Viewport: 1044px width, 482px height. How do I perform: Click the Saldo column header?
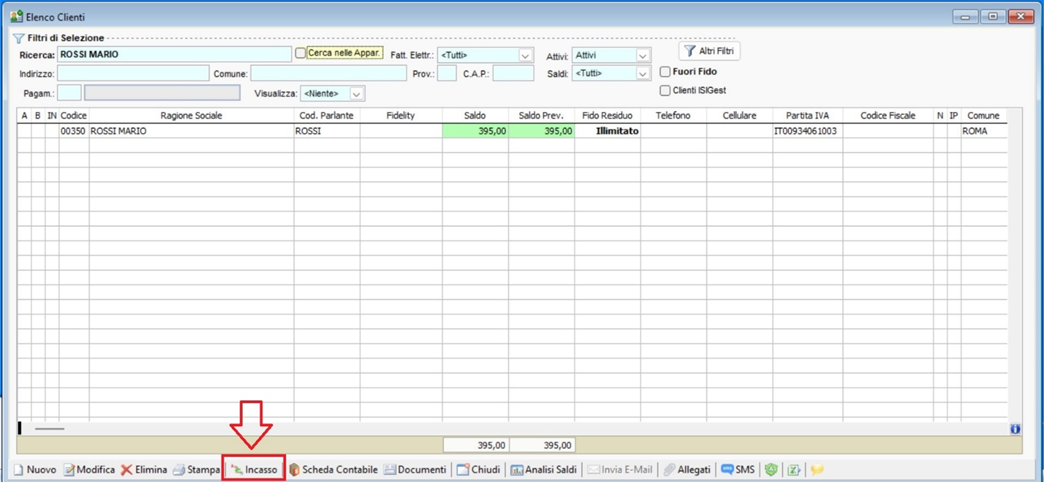pyautogui.click(x=475, y=116)
